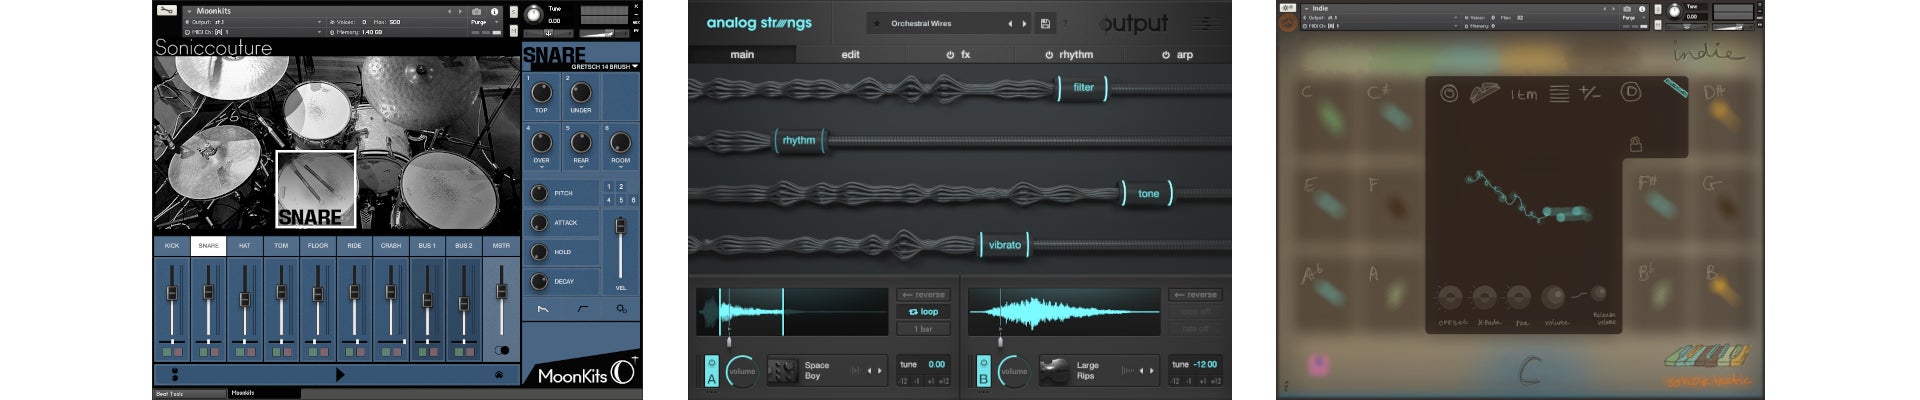Click the Output menu lines icon
Image resolution: width=1920 pixels, height=400 pixels.
[x=1206, y=24]
